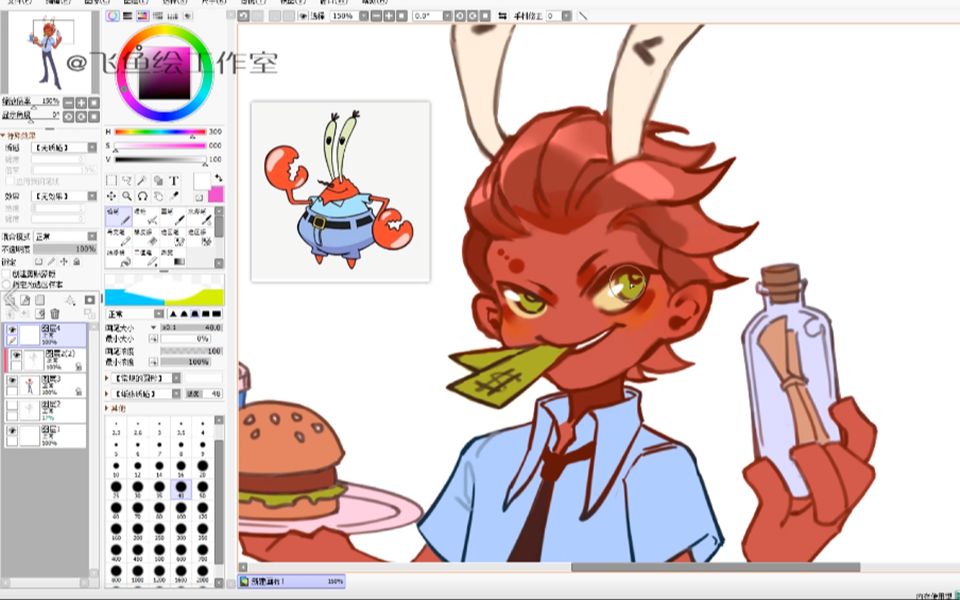Screen dimensions: 960x600
Task: Select the lasso tool
Action: coord(127,181)
